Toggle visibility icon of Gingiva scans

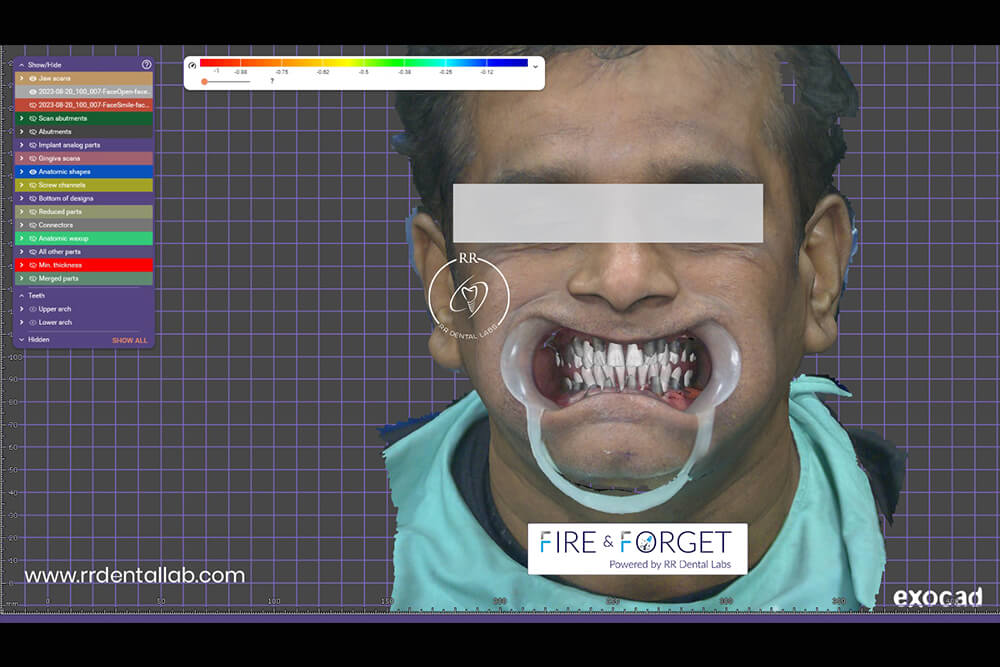(33, 158)
